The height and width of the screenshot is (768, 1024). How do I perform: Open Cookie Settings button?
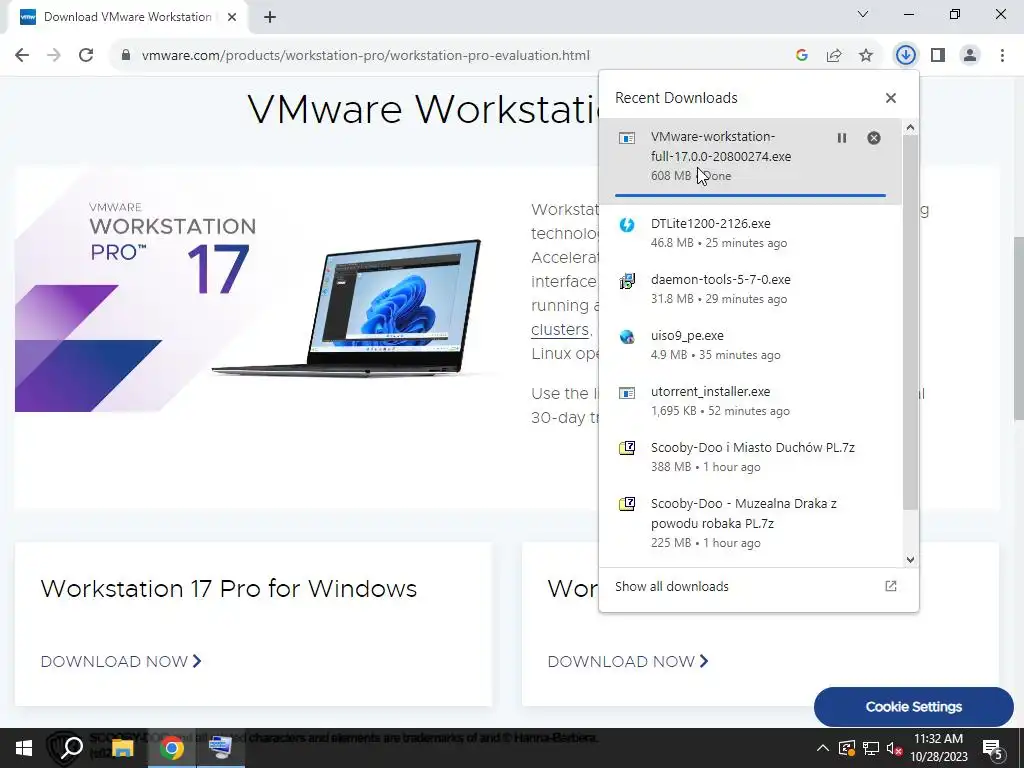pos(914,707)
